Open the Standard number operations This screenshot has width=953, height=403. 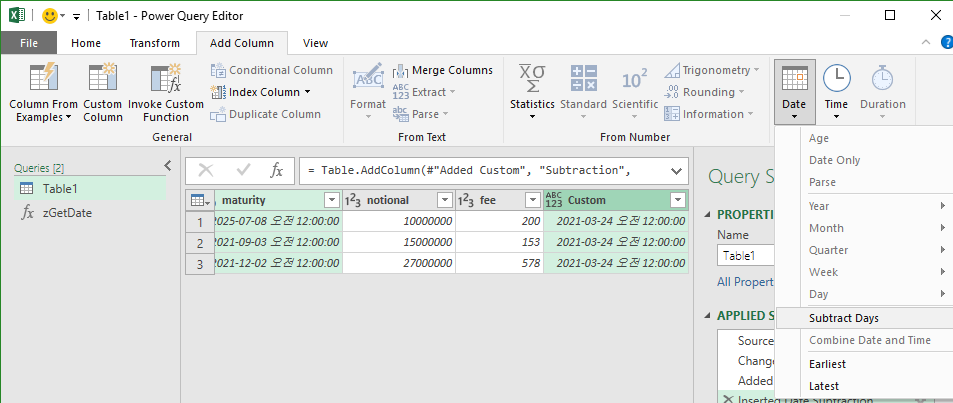point(583,91)
